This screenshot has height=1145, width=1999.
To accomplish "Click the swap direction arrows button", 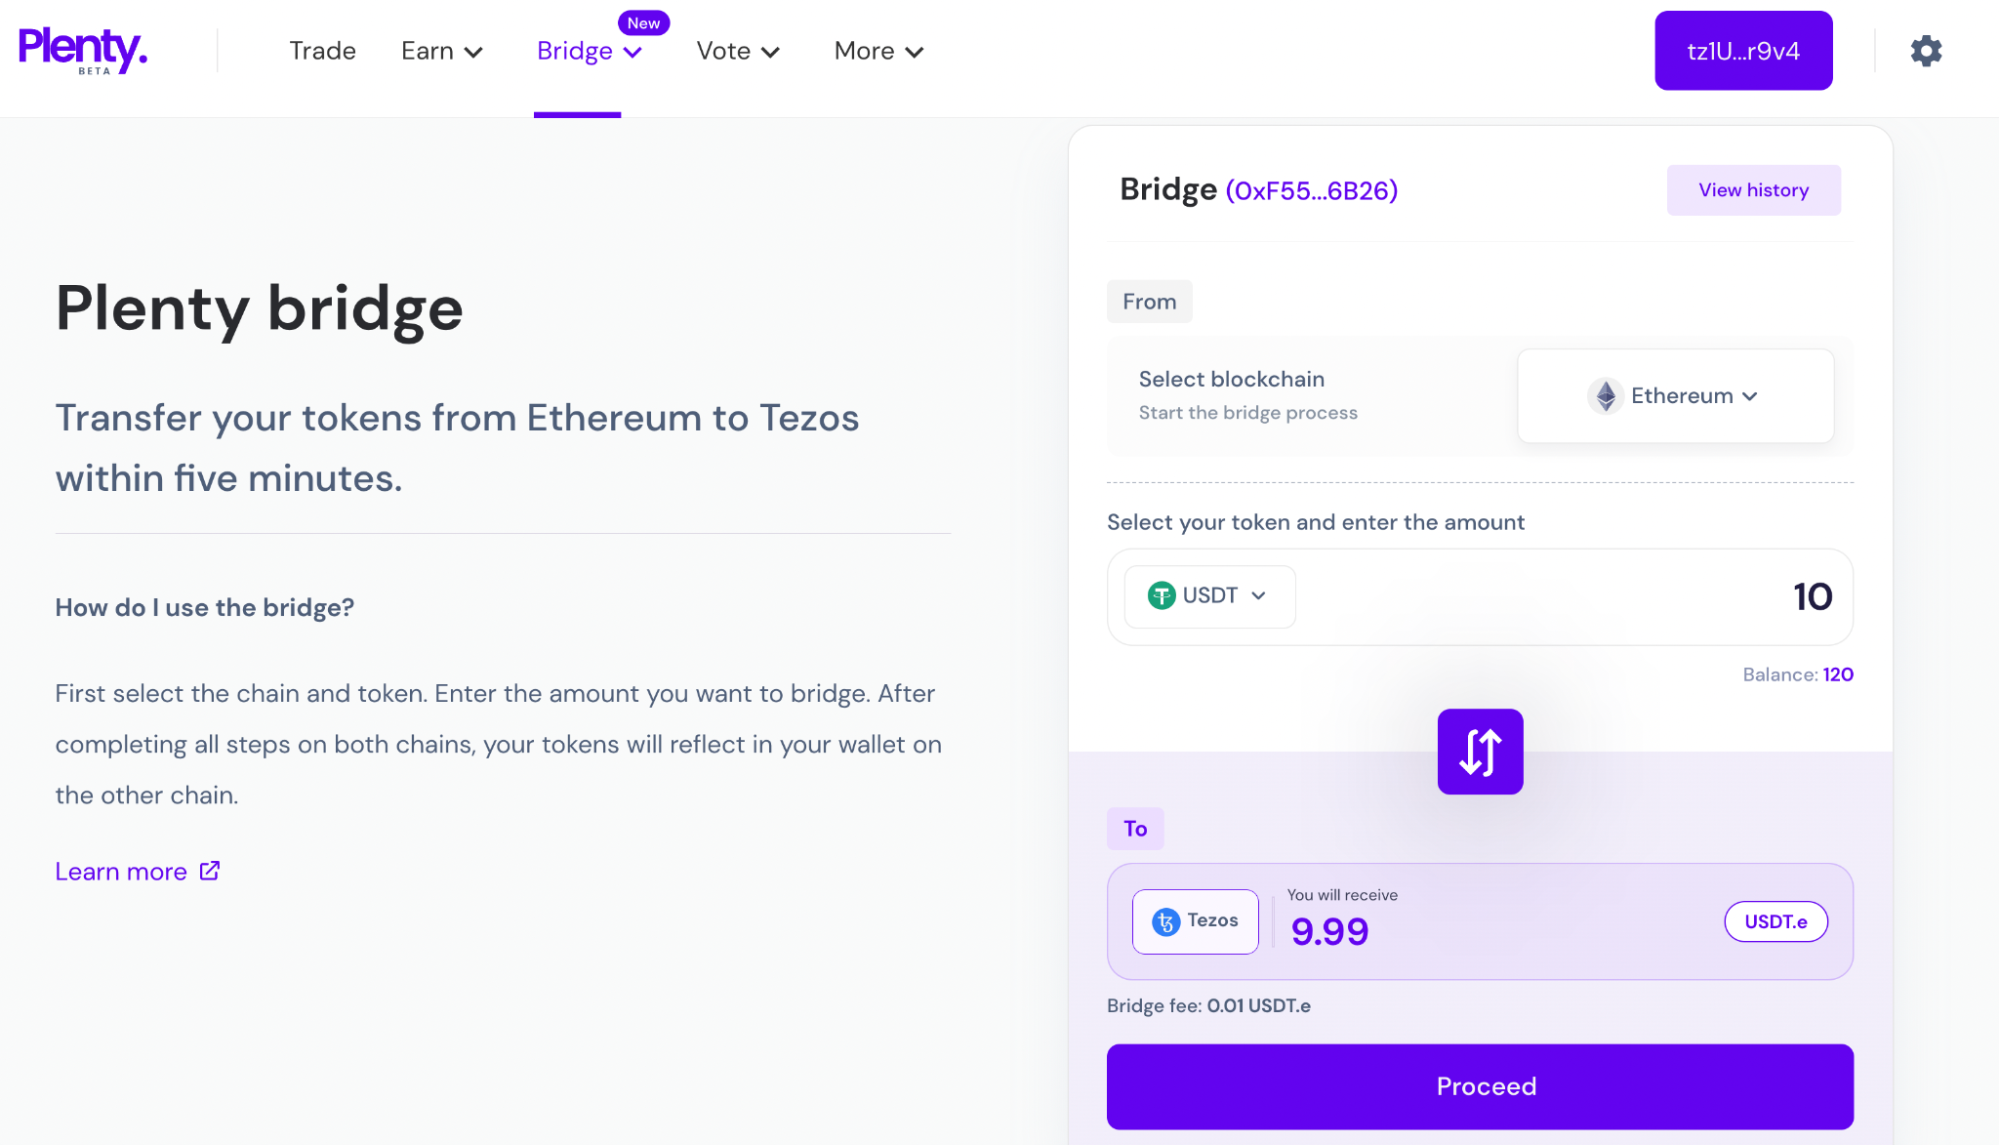I will [1479, 752].
